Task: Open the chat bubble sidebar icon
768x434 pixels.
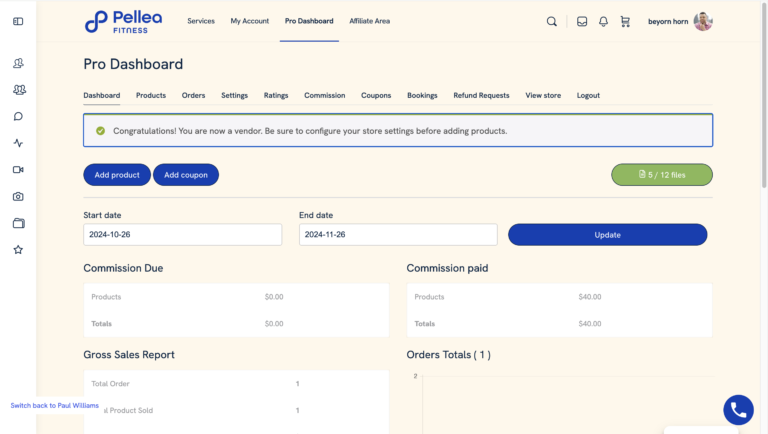Action: (18, 116)
